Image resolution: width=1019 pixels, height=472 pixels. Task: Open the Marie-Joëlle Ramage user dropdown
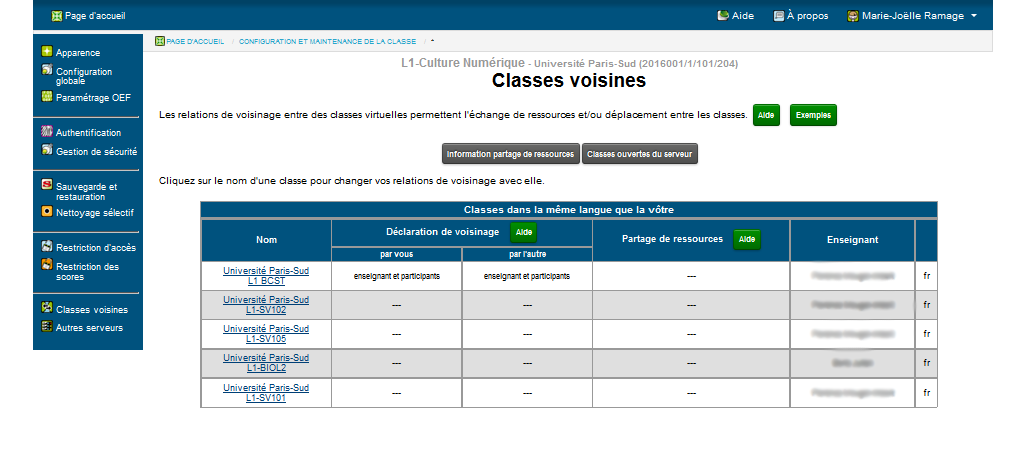coord(911,16)
